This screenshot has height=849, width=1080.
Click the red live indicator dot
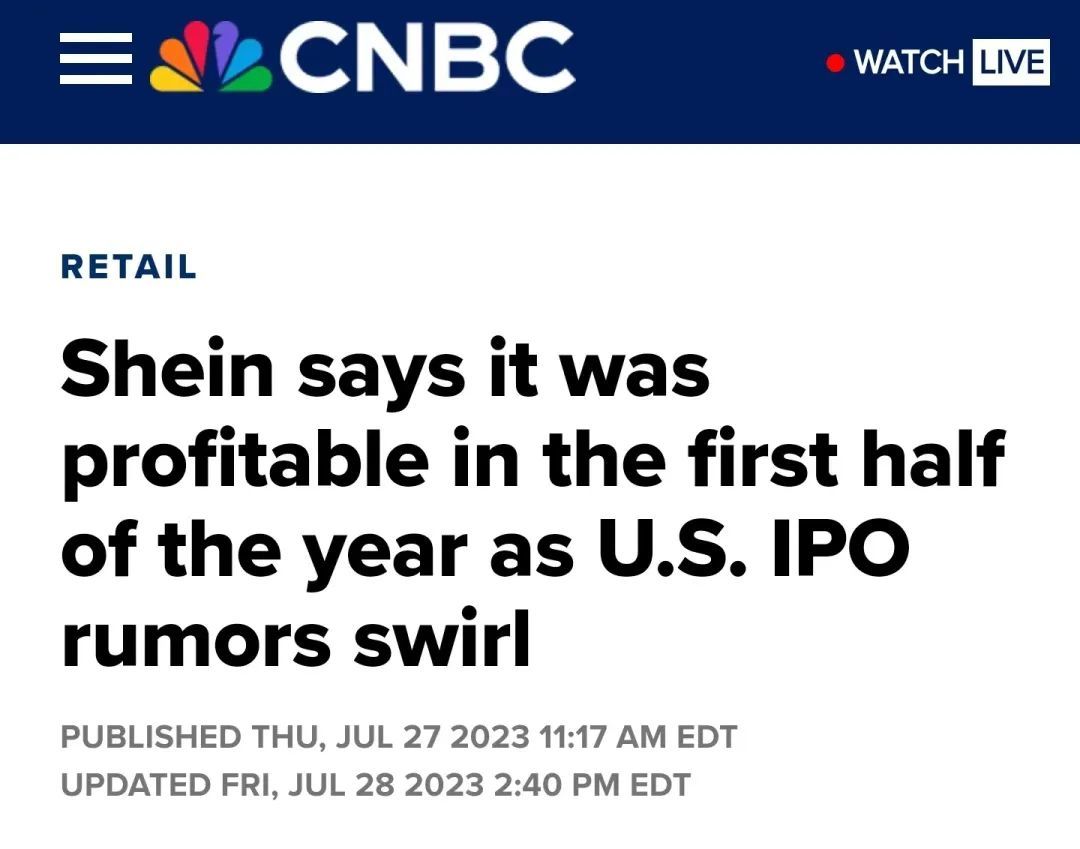pyautogui.click(x=835, y=63)
